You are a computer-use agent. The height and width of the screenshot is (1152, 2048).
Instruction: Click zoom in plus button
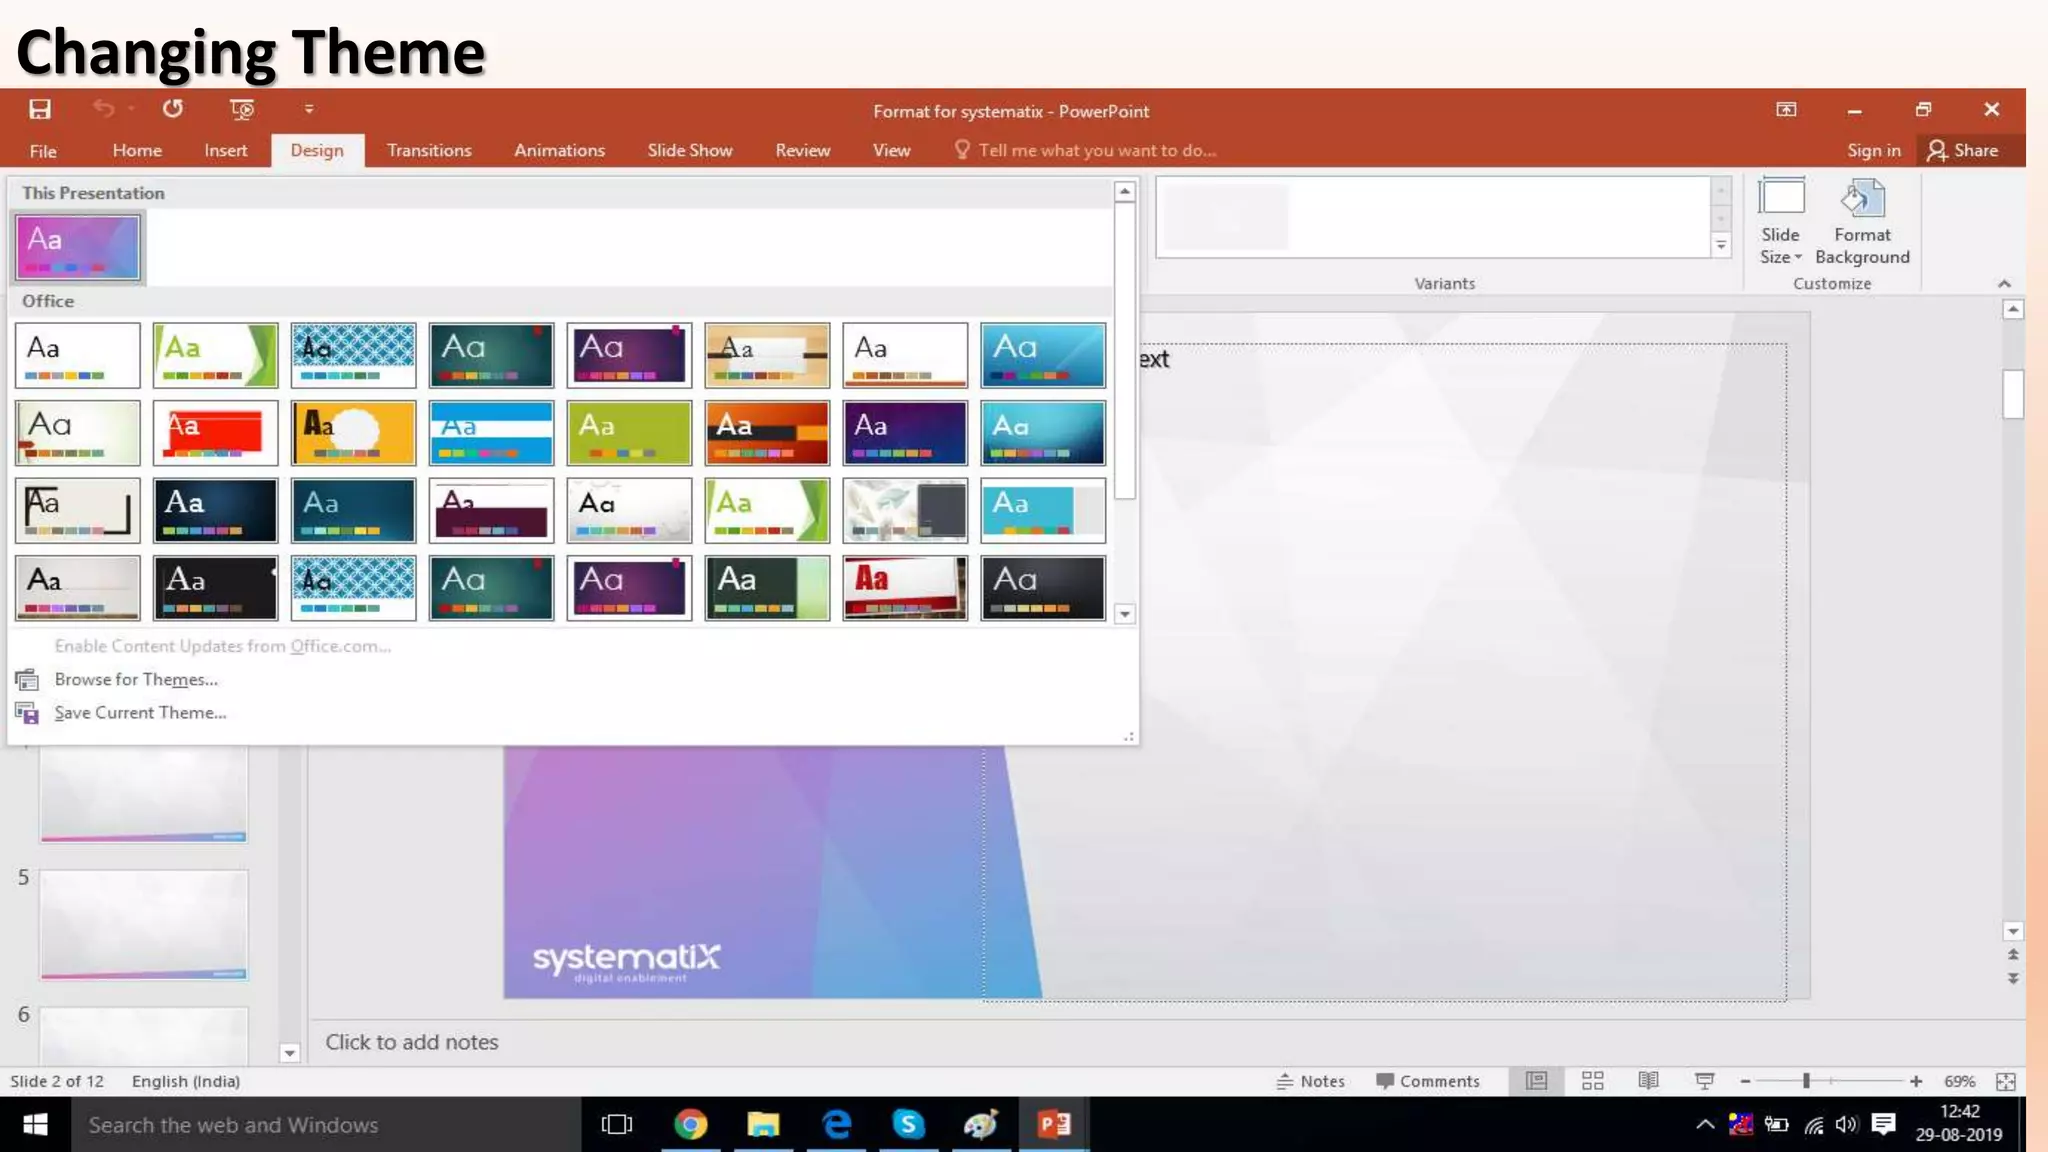click(1916, 1081)
